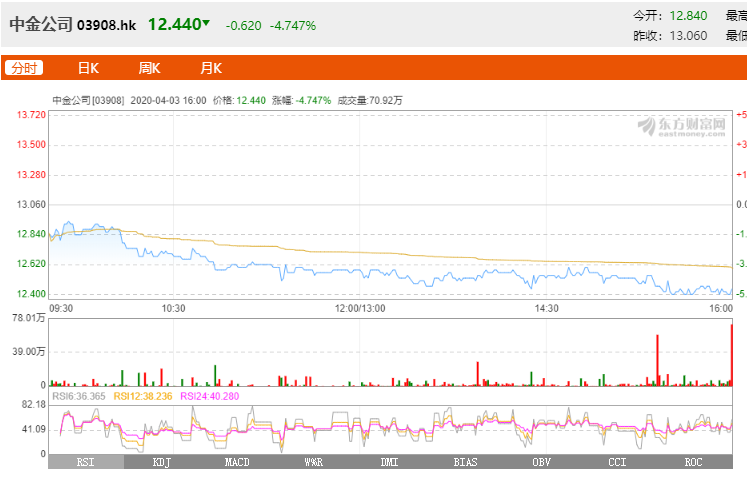Click the chart caption price 价格:12.440

pyautogui.click(x=239, y=101)
